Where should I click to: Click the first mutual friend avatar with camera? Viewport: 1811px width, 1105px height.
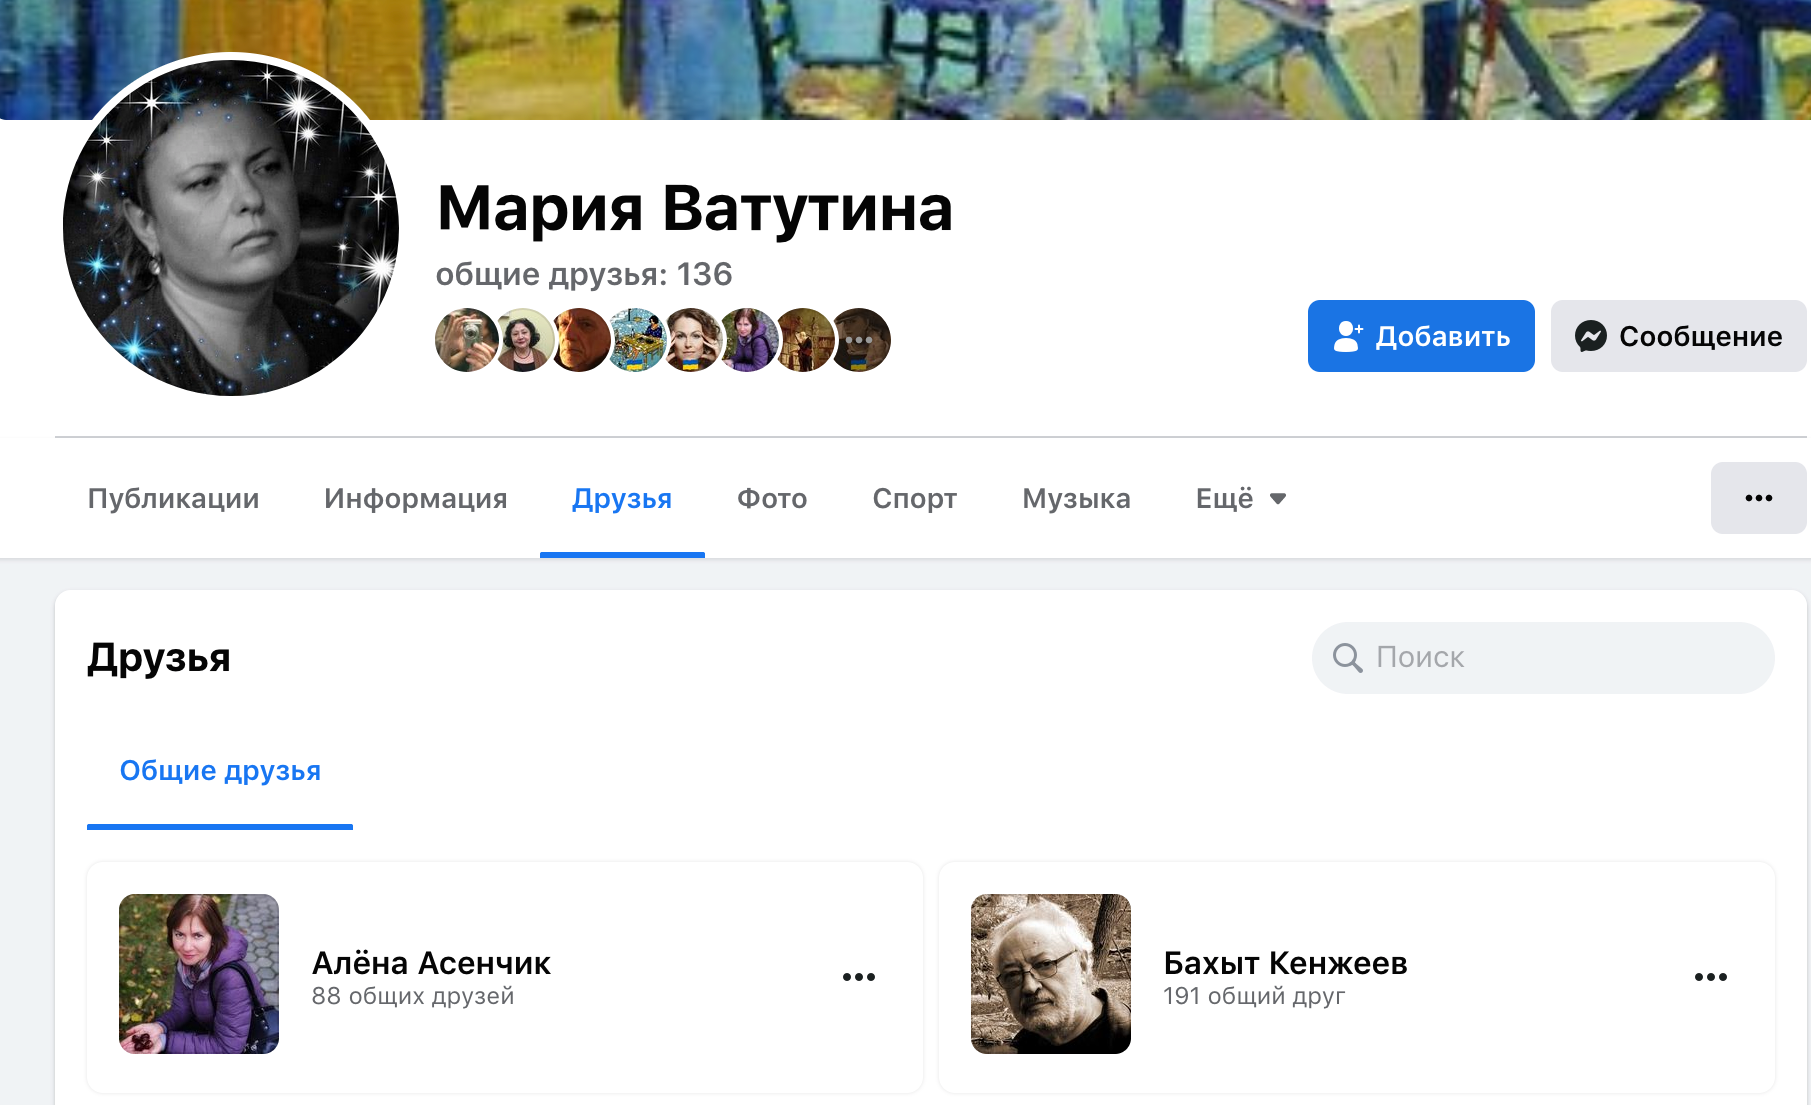tap(466, 340)
